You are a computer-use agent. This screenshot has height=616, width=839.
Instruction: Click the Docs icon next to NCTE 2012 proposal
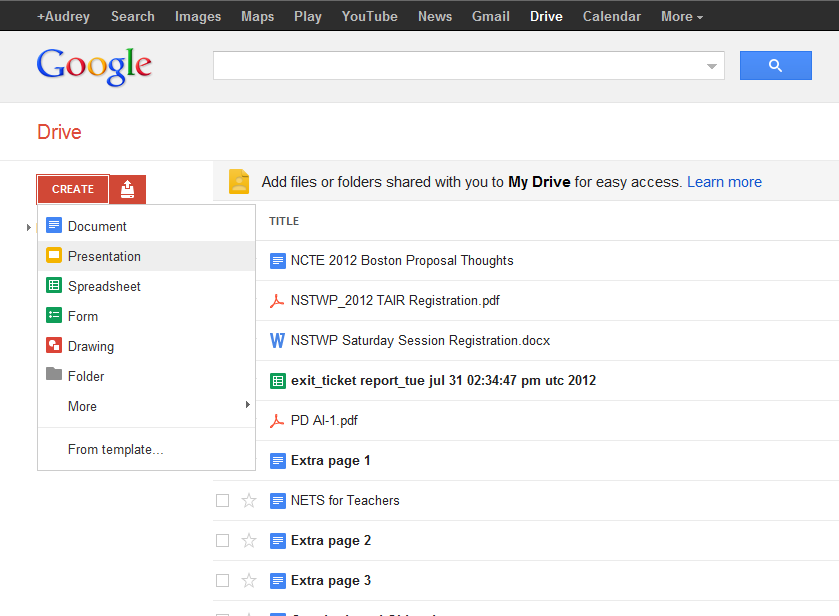(277, 260)
